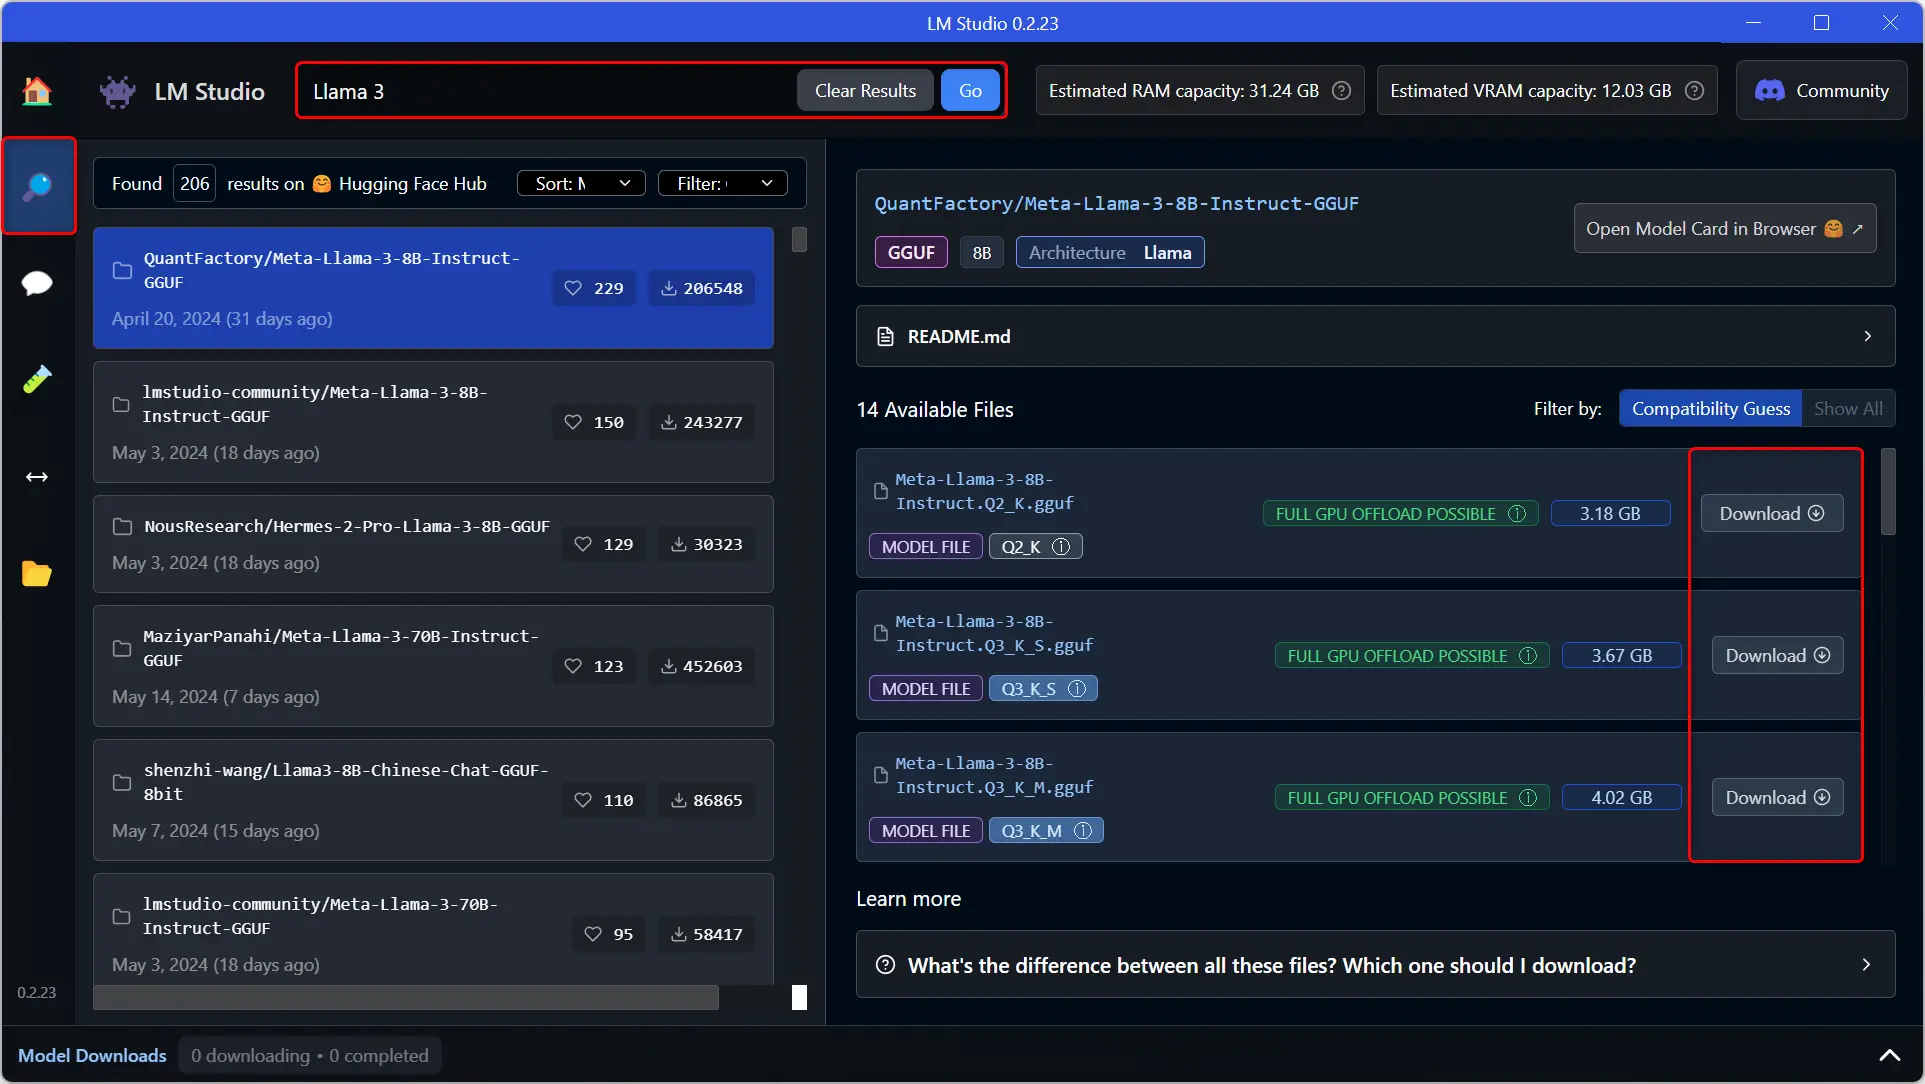Click the GGUF tag badge
Image resolution: width=1925 pixels, height=1084 pixels.
point(911,253)
